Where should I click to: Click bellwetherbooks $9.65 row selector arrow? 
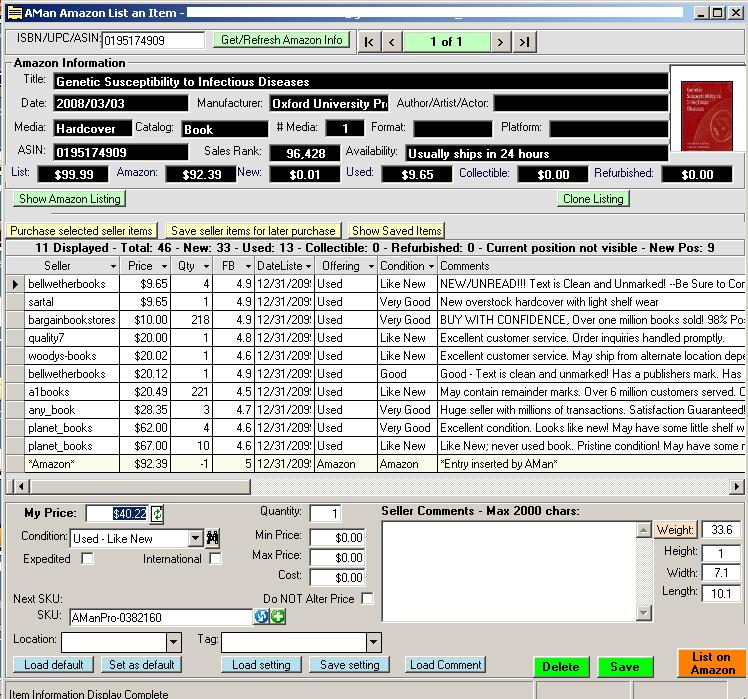[x=15, y=284]
